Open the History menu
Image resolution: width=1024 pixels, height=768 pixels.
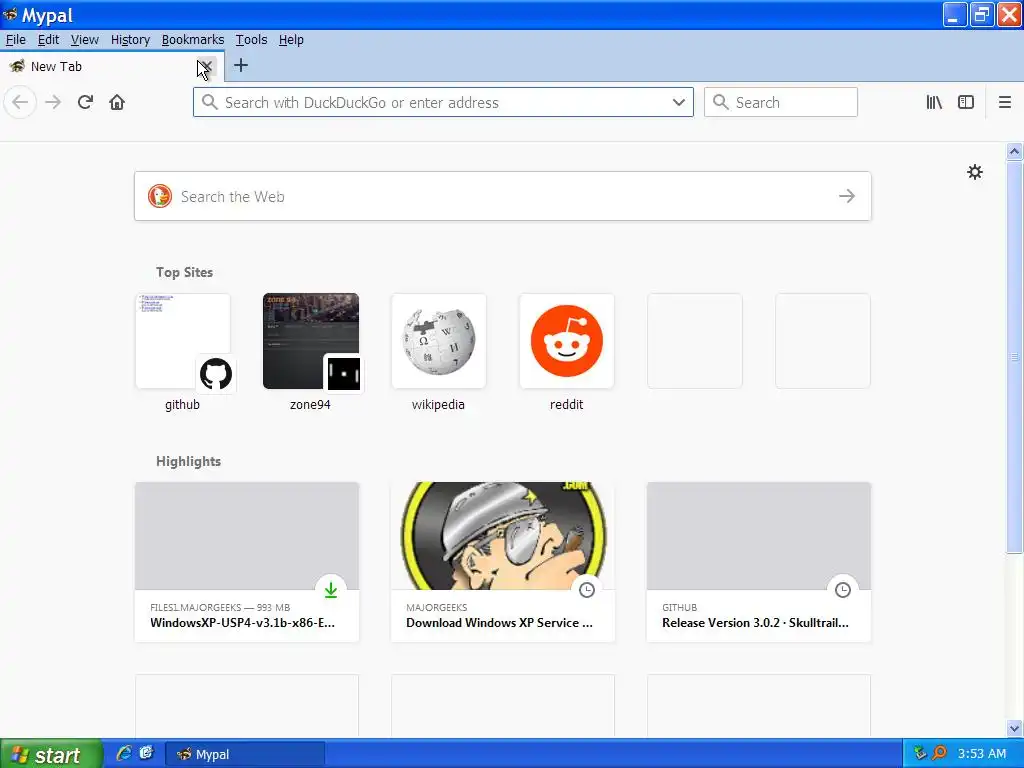(130, 40)
